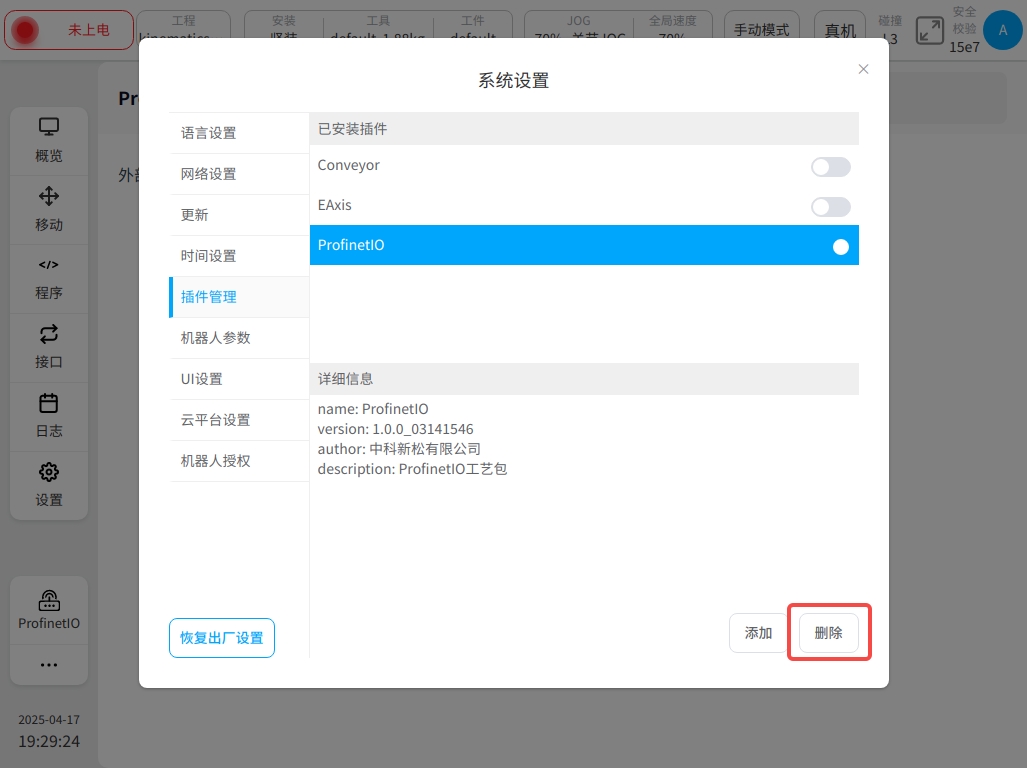Image resolution: width=1027 pixels, height=768 pixels.
Task: Enable the EAxis plugin toggle
Action: (x=830, y=207)
